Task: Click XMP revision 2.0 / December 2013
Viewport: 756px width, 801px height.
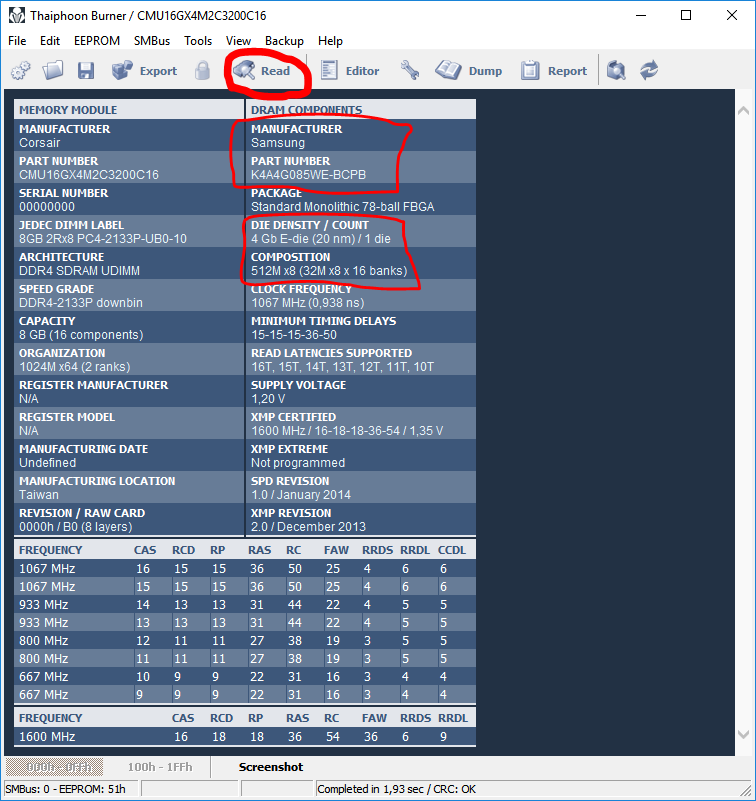Action: (x=309, y=527)
